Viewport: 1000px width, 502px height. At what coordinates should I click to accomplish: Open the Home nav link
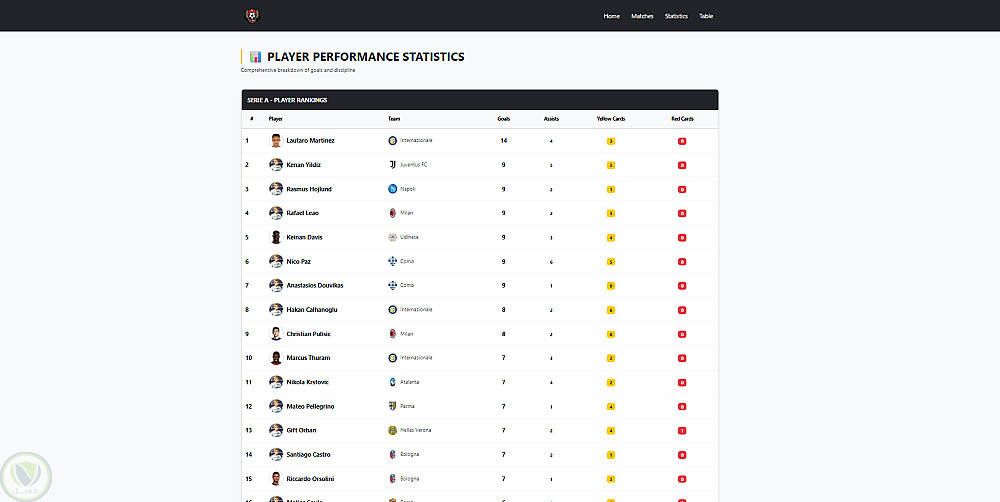pyautogui.click(x=612, y=16)
